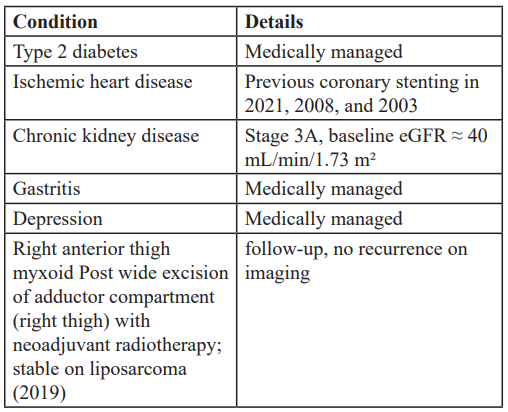The height and width of the screenshot is (412, 508).
Task: Click the Ischemic heart disease cell
Action: tap(120, 93)
